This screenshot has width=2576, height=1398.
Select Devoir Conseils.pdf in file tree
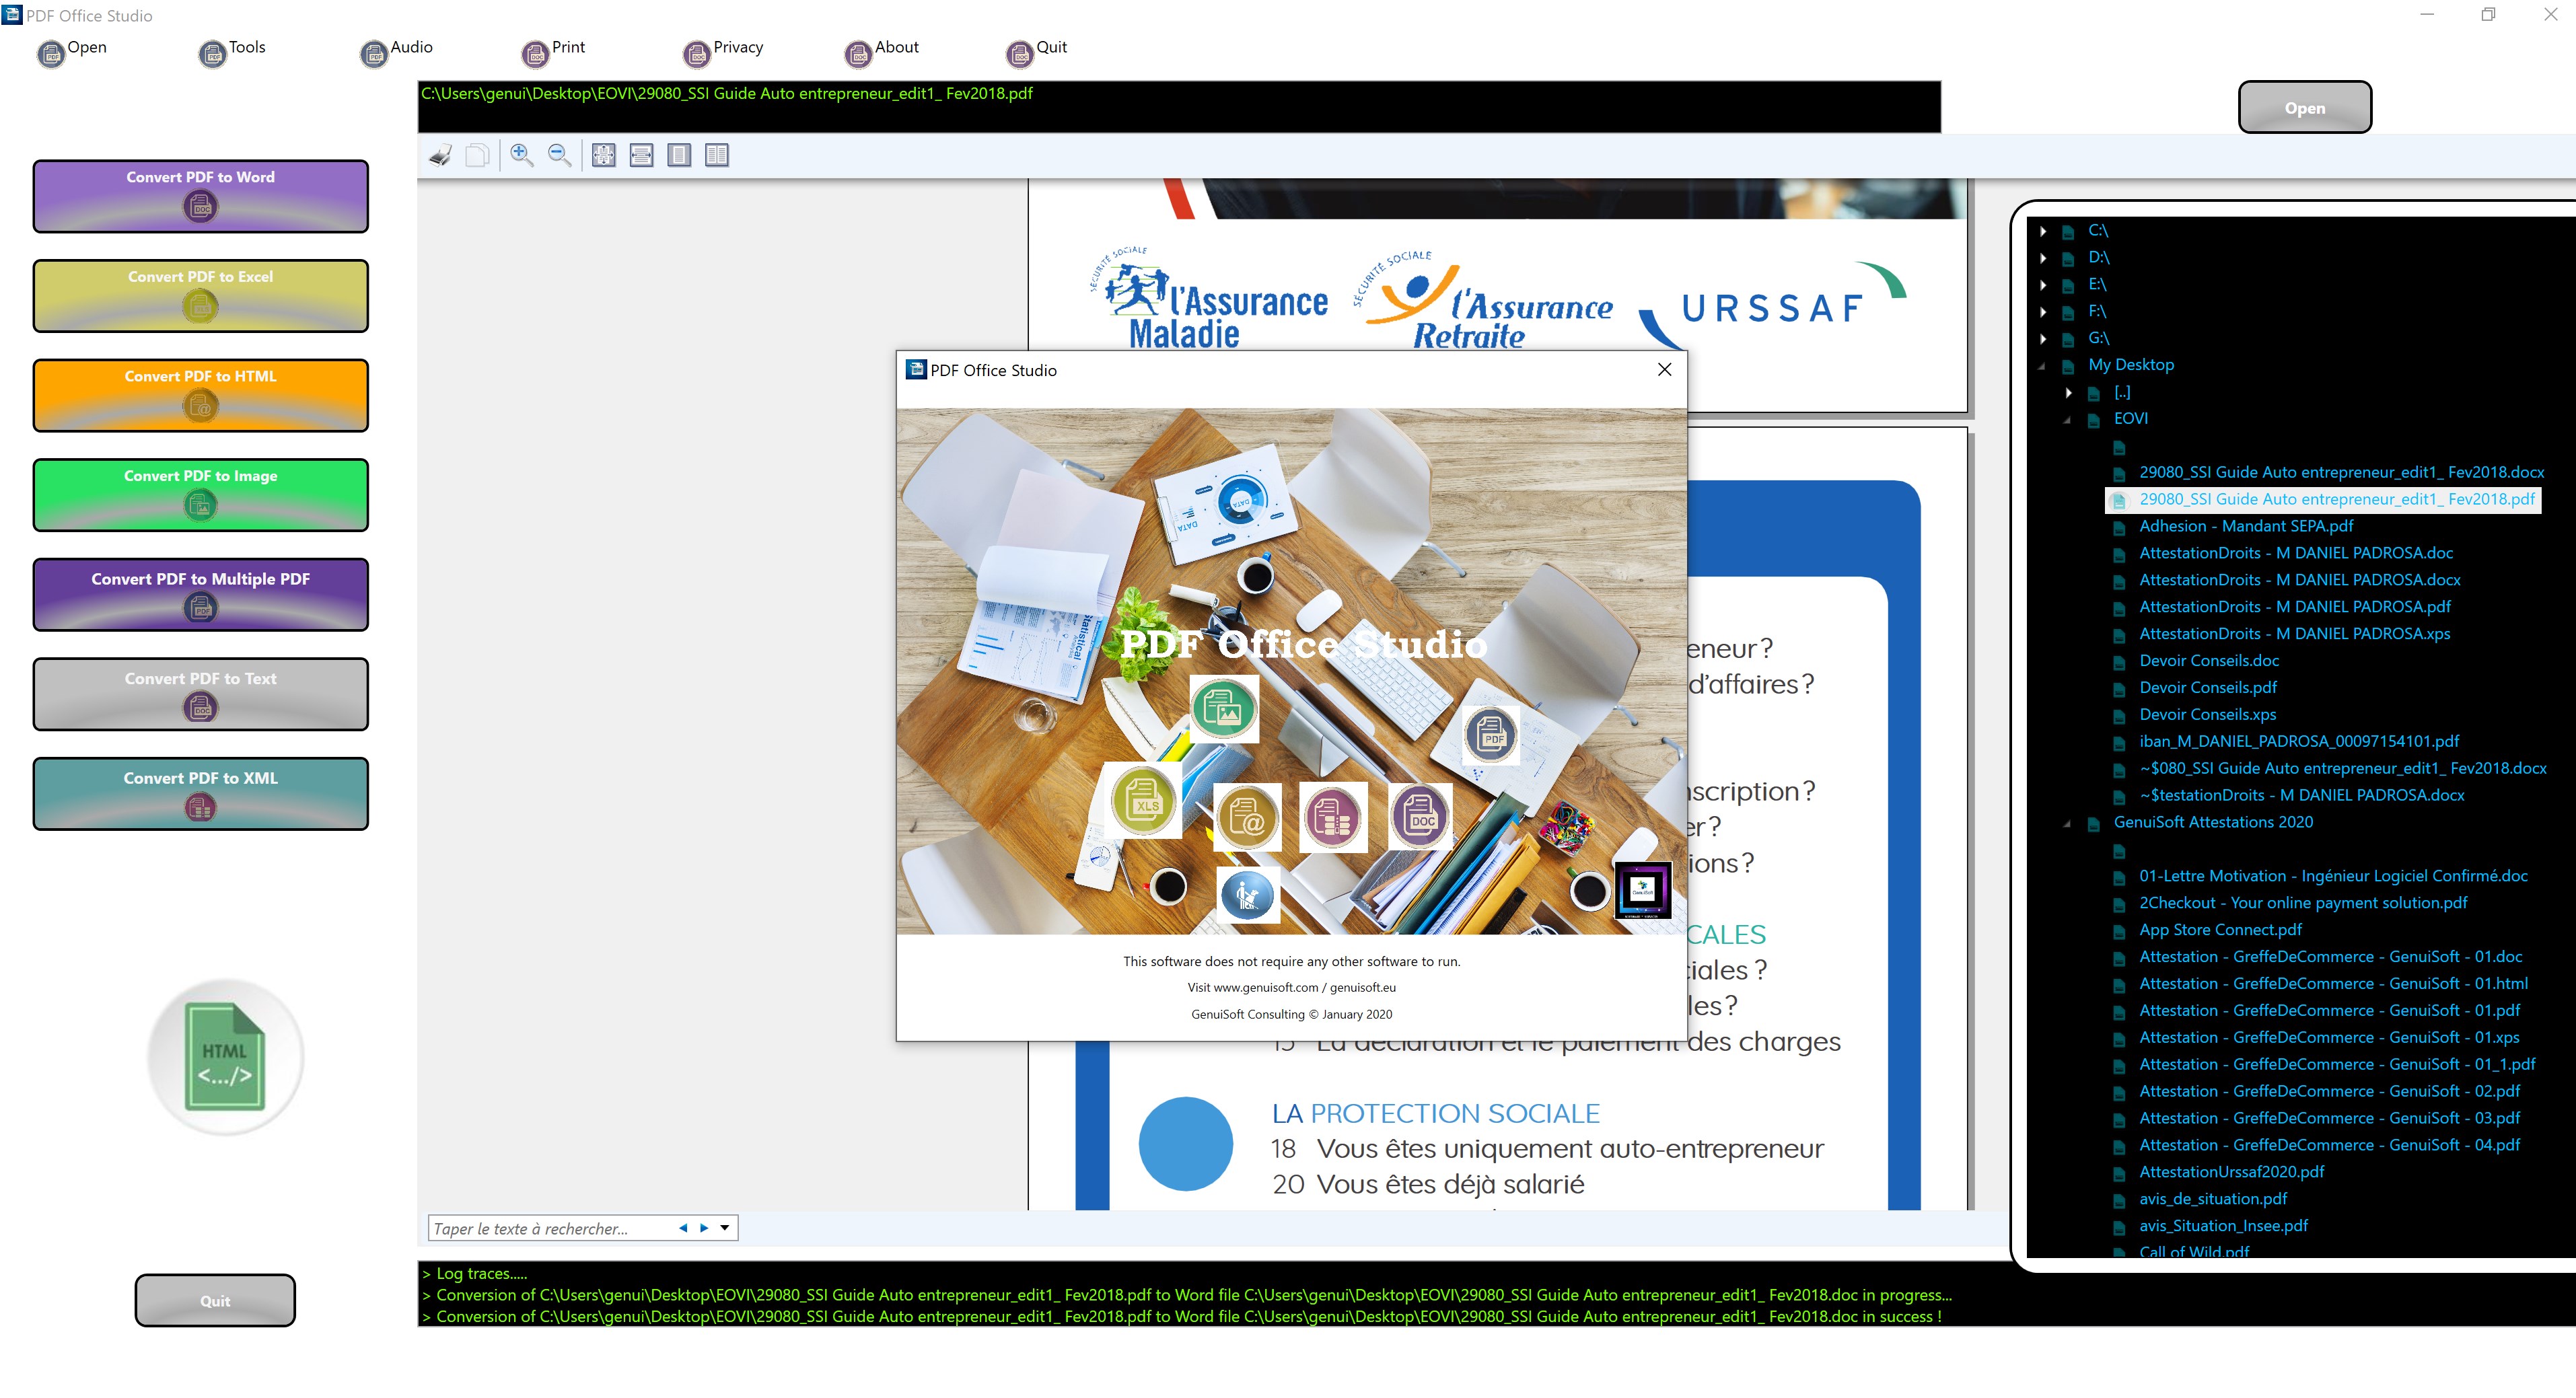pyautogui.click(x=2207, y=687)
